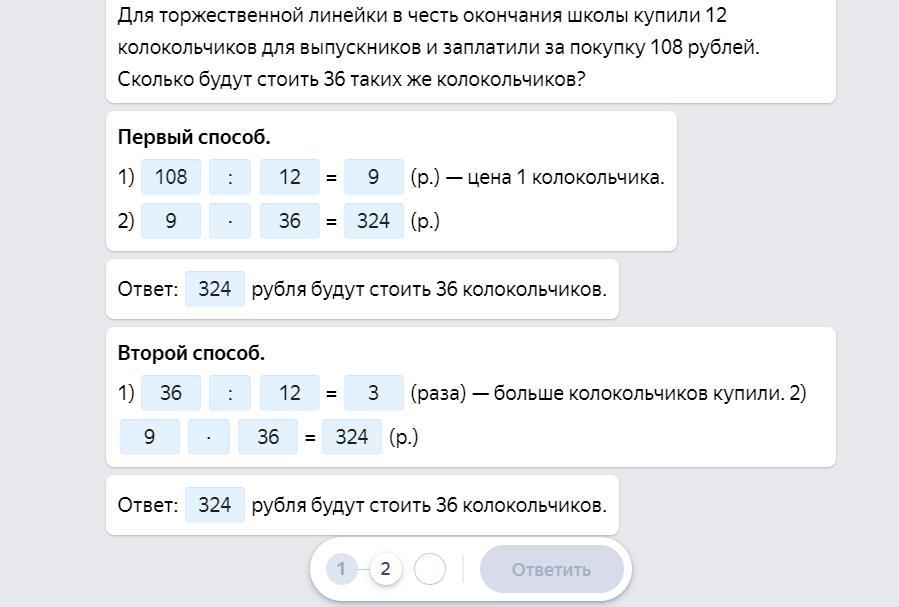Click the first answer field after first method
The width and height of the screenshot is (899, 607).
click(215, 289)
